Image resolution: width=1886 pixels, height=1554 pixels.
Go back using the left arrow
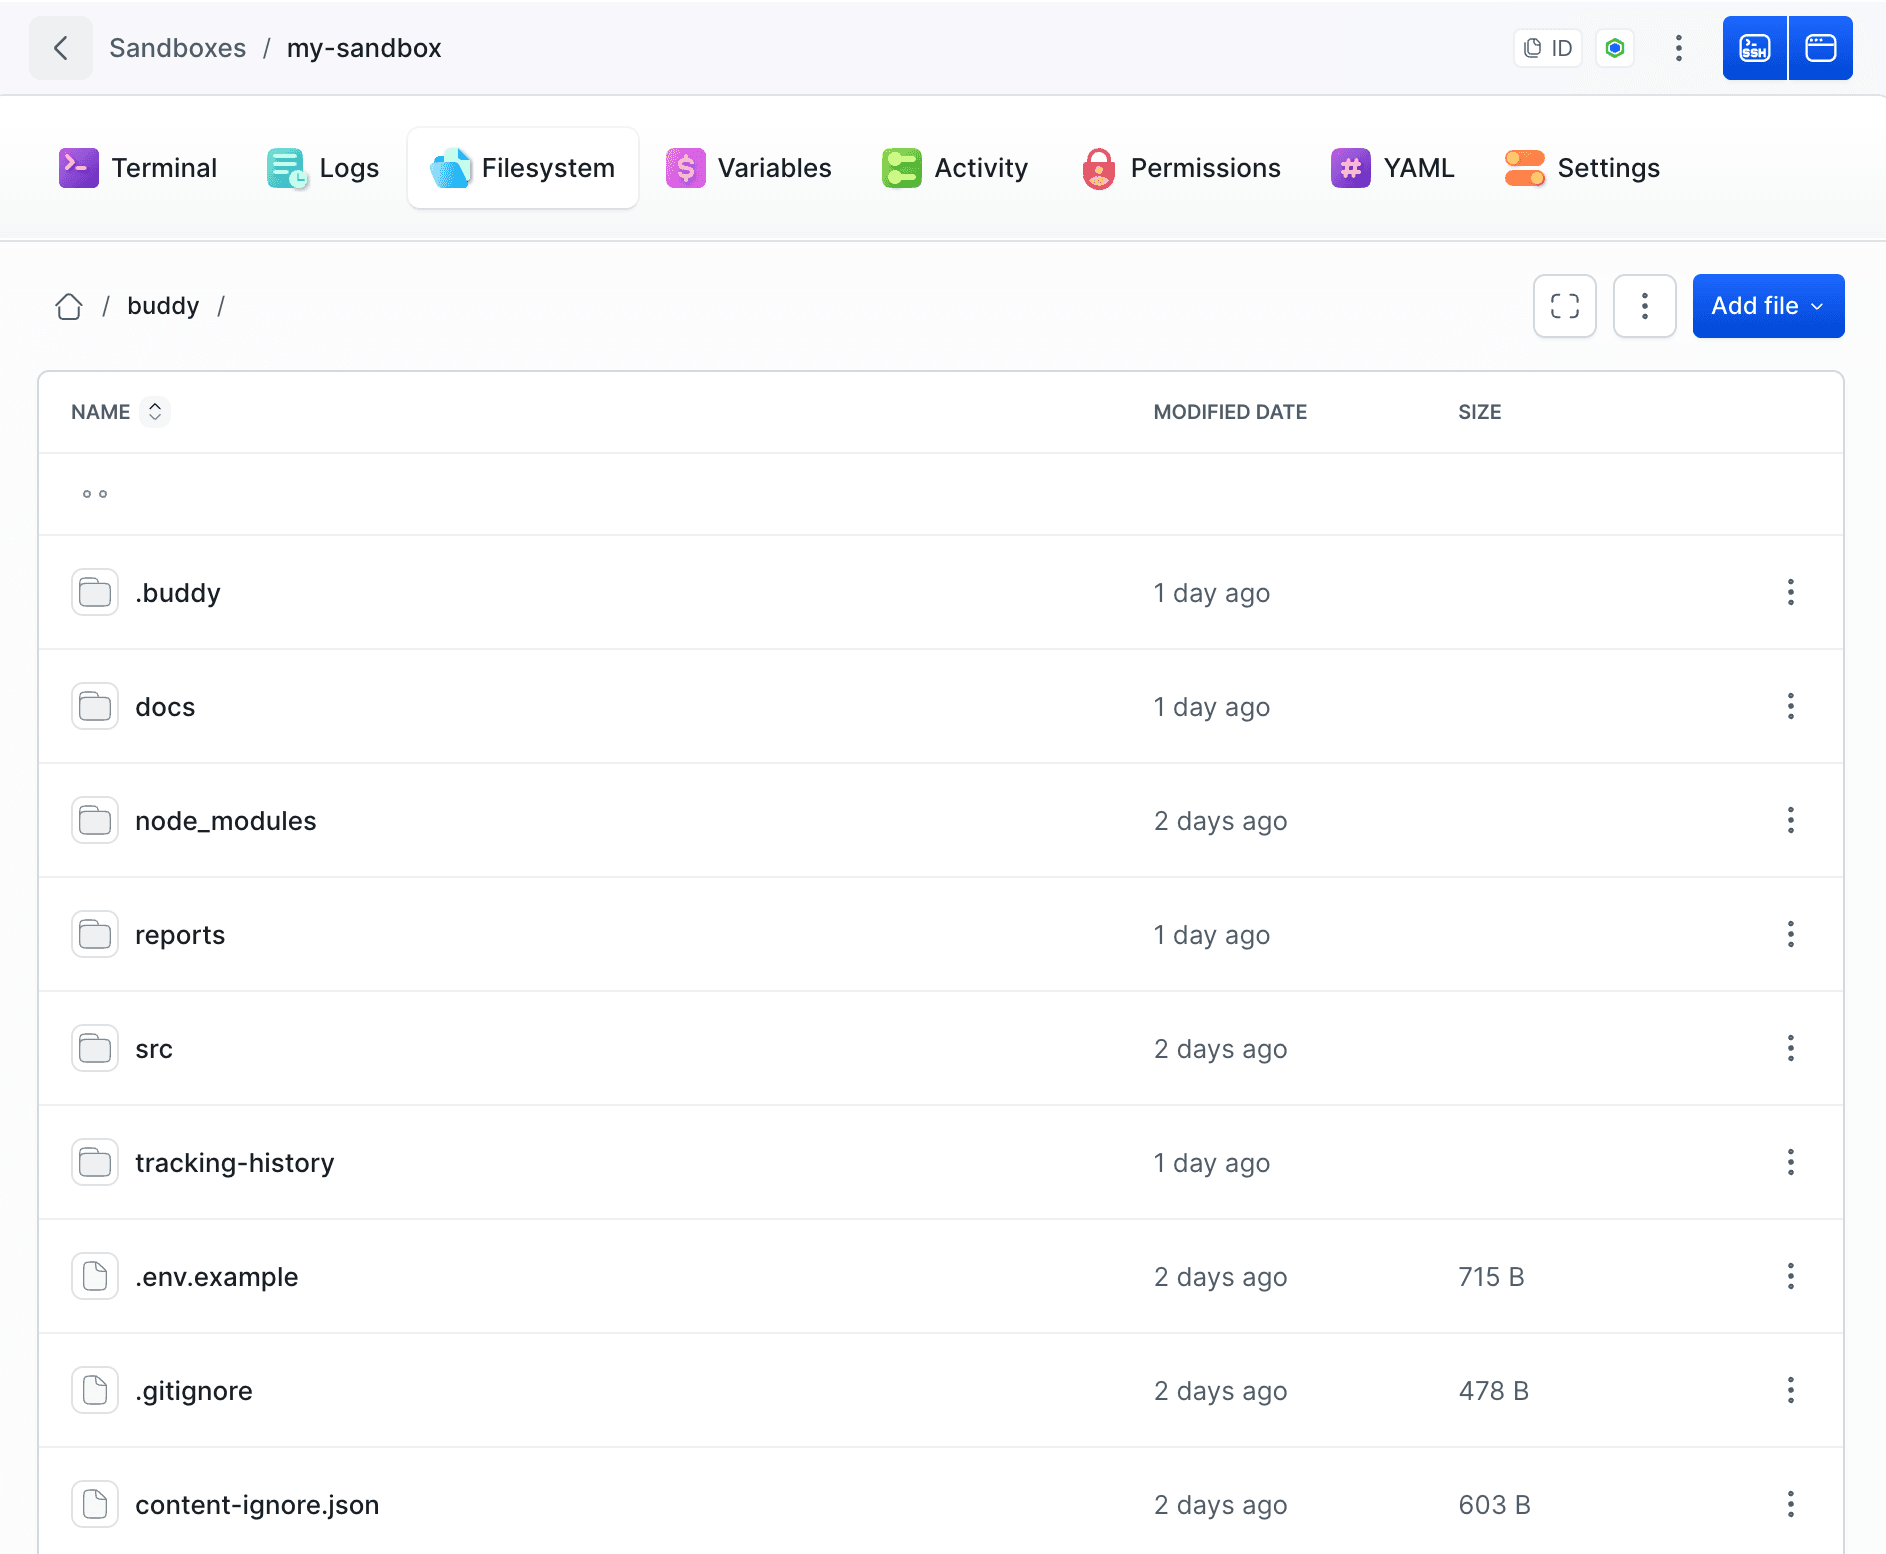tap(61, 48)
